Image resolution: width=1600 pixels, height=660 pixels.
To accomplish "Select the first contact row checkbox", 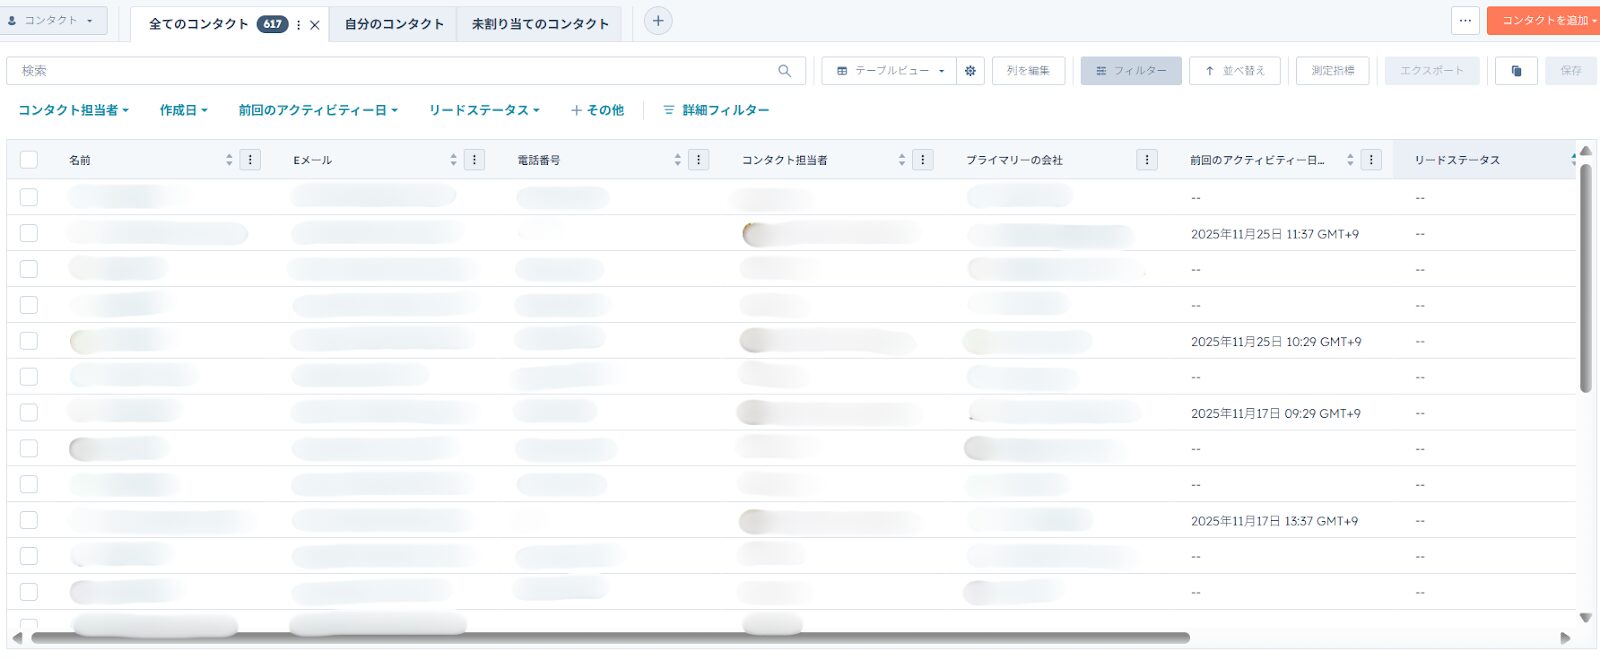I will (x=29, y=197).
